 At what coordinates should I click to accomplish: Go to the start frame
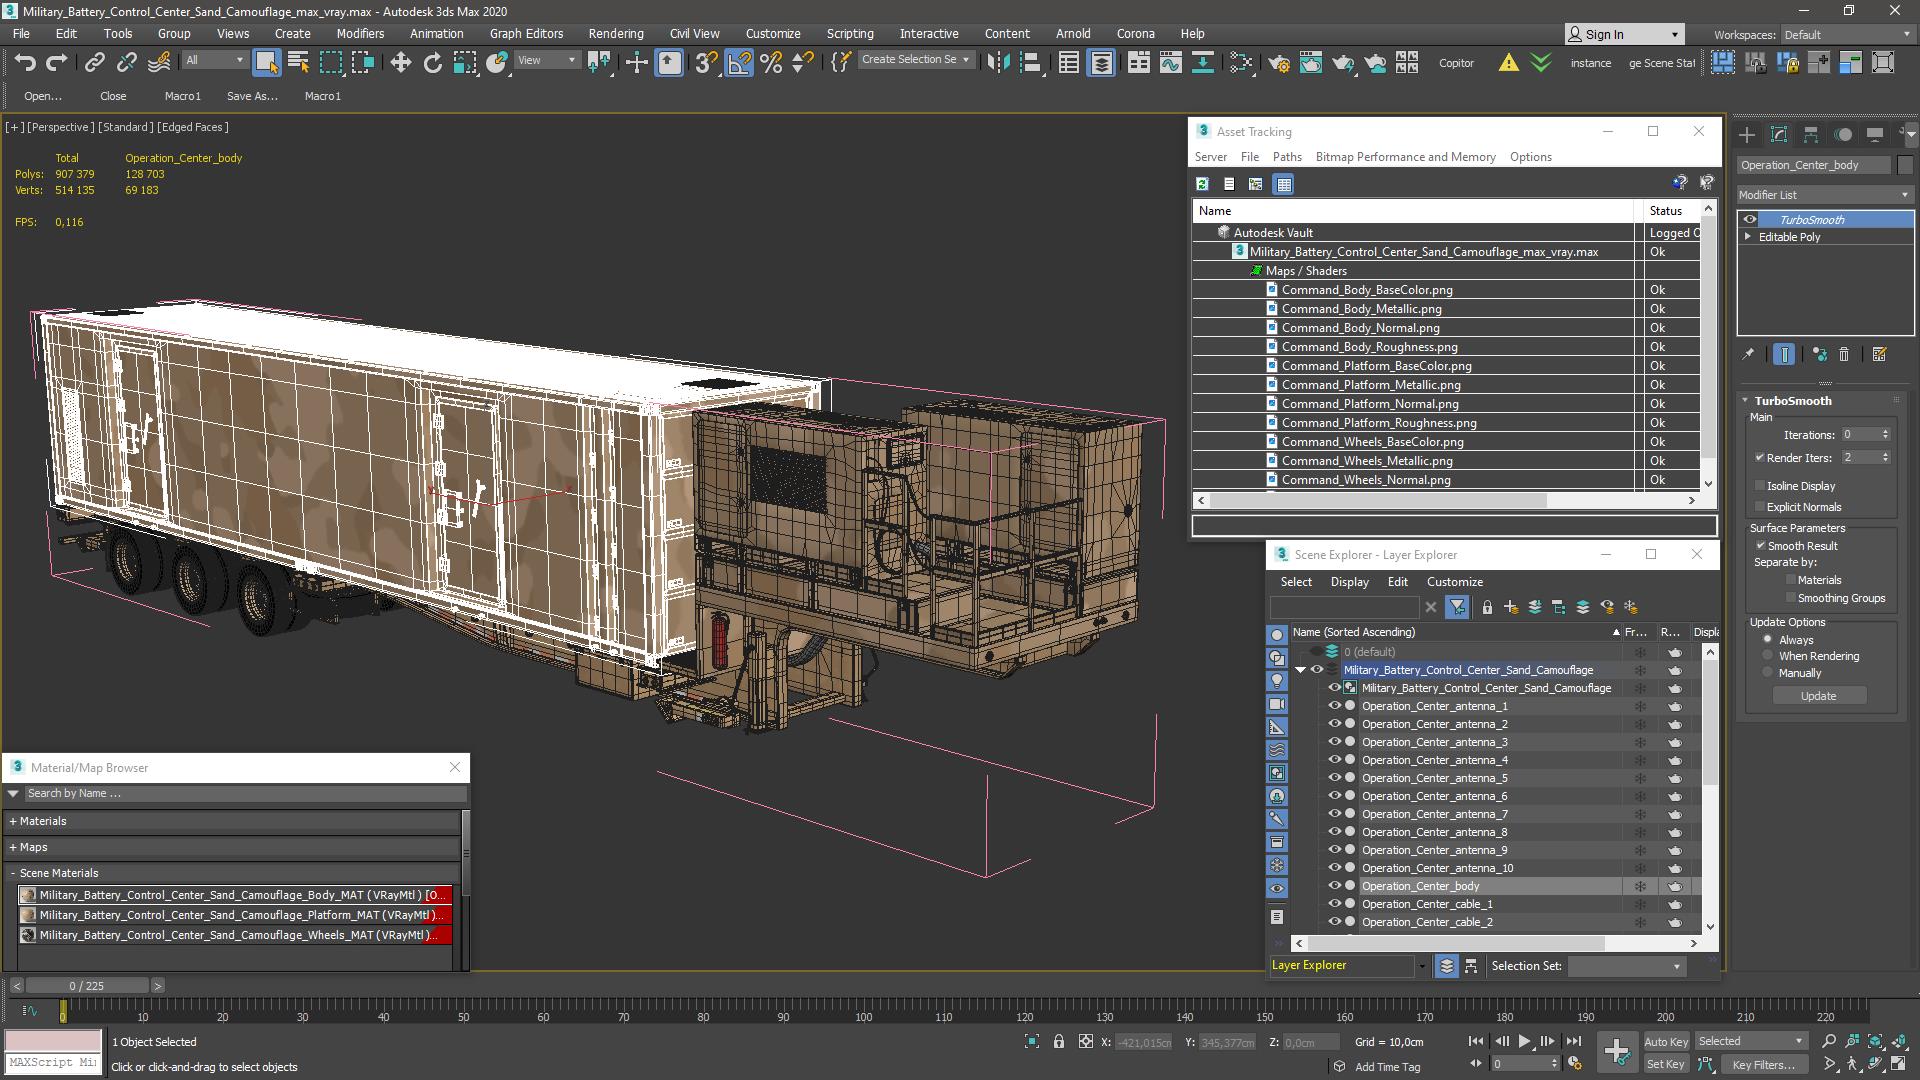1476,1041
